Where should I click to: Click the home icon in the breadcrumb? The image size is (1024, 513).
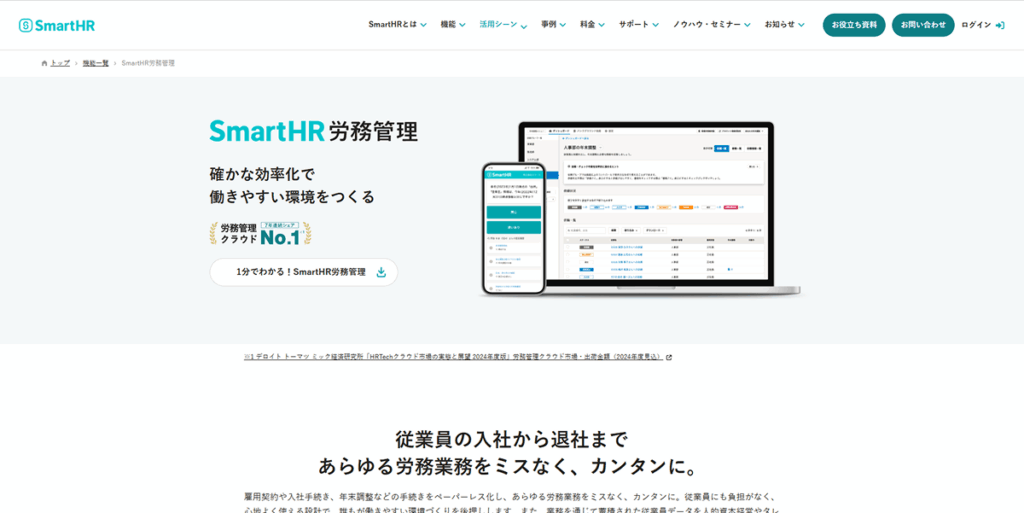click(x=44, y=63)
